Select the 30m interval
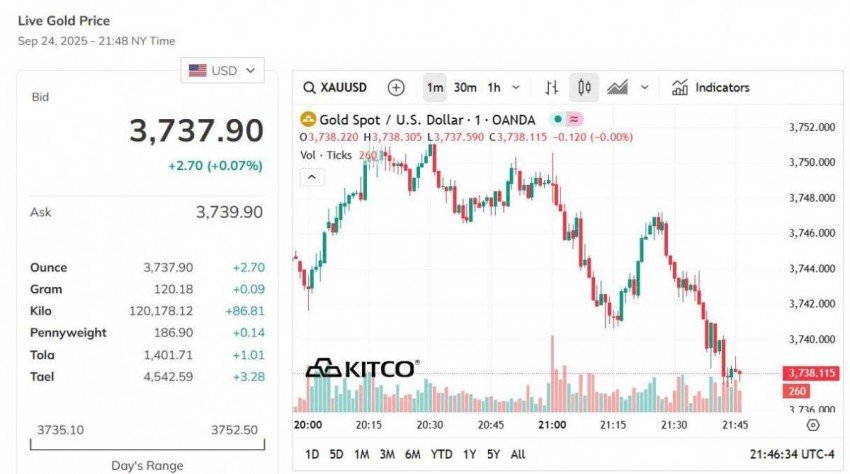This screenshot has height=474, width=850. coord(465,88)
